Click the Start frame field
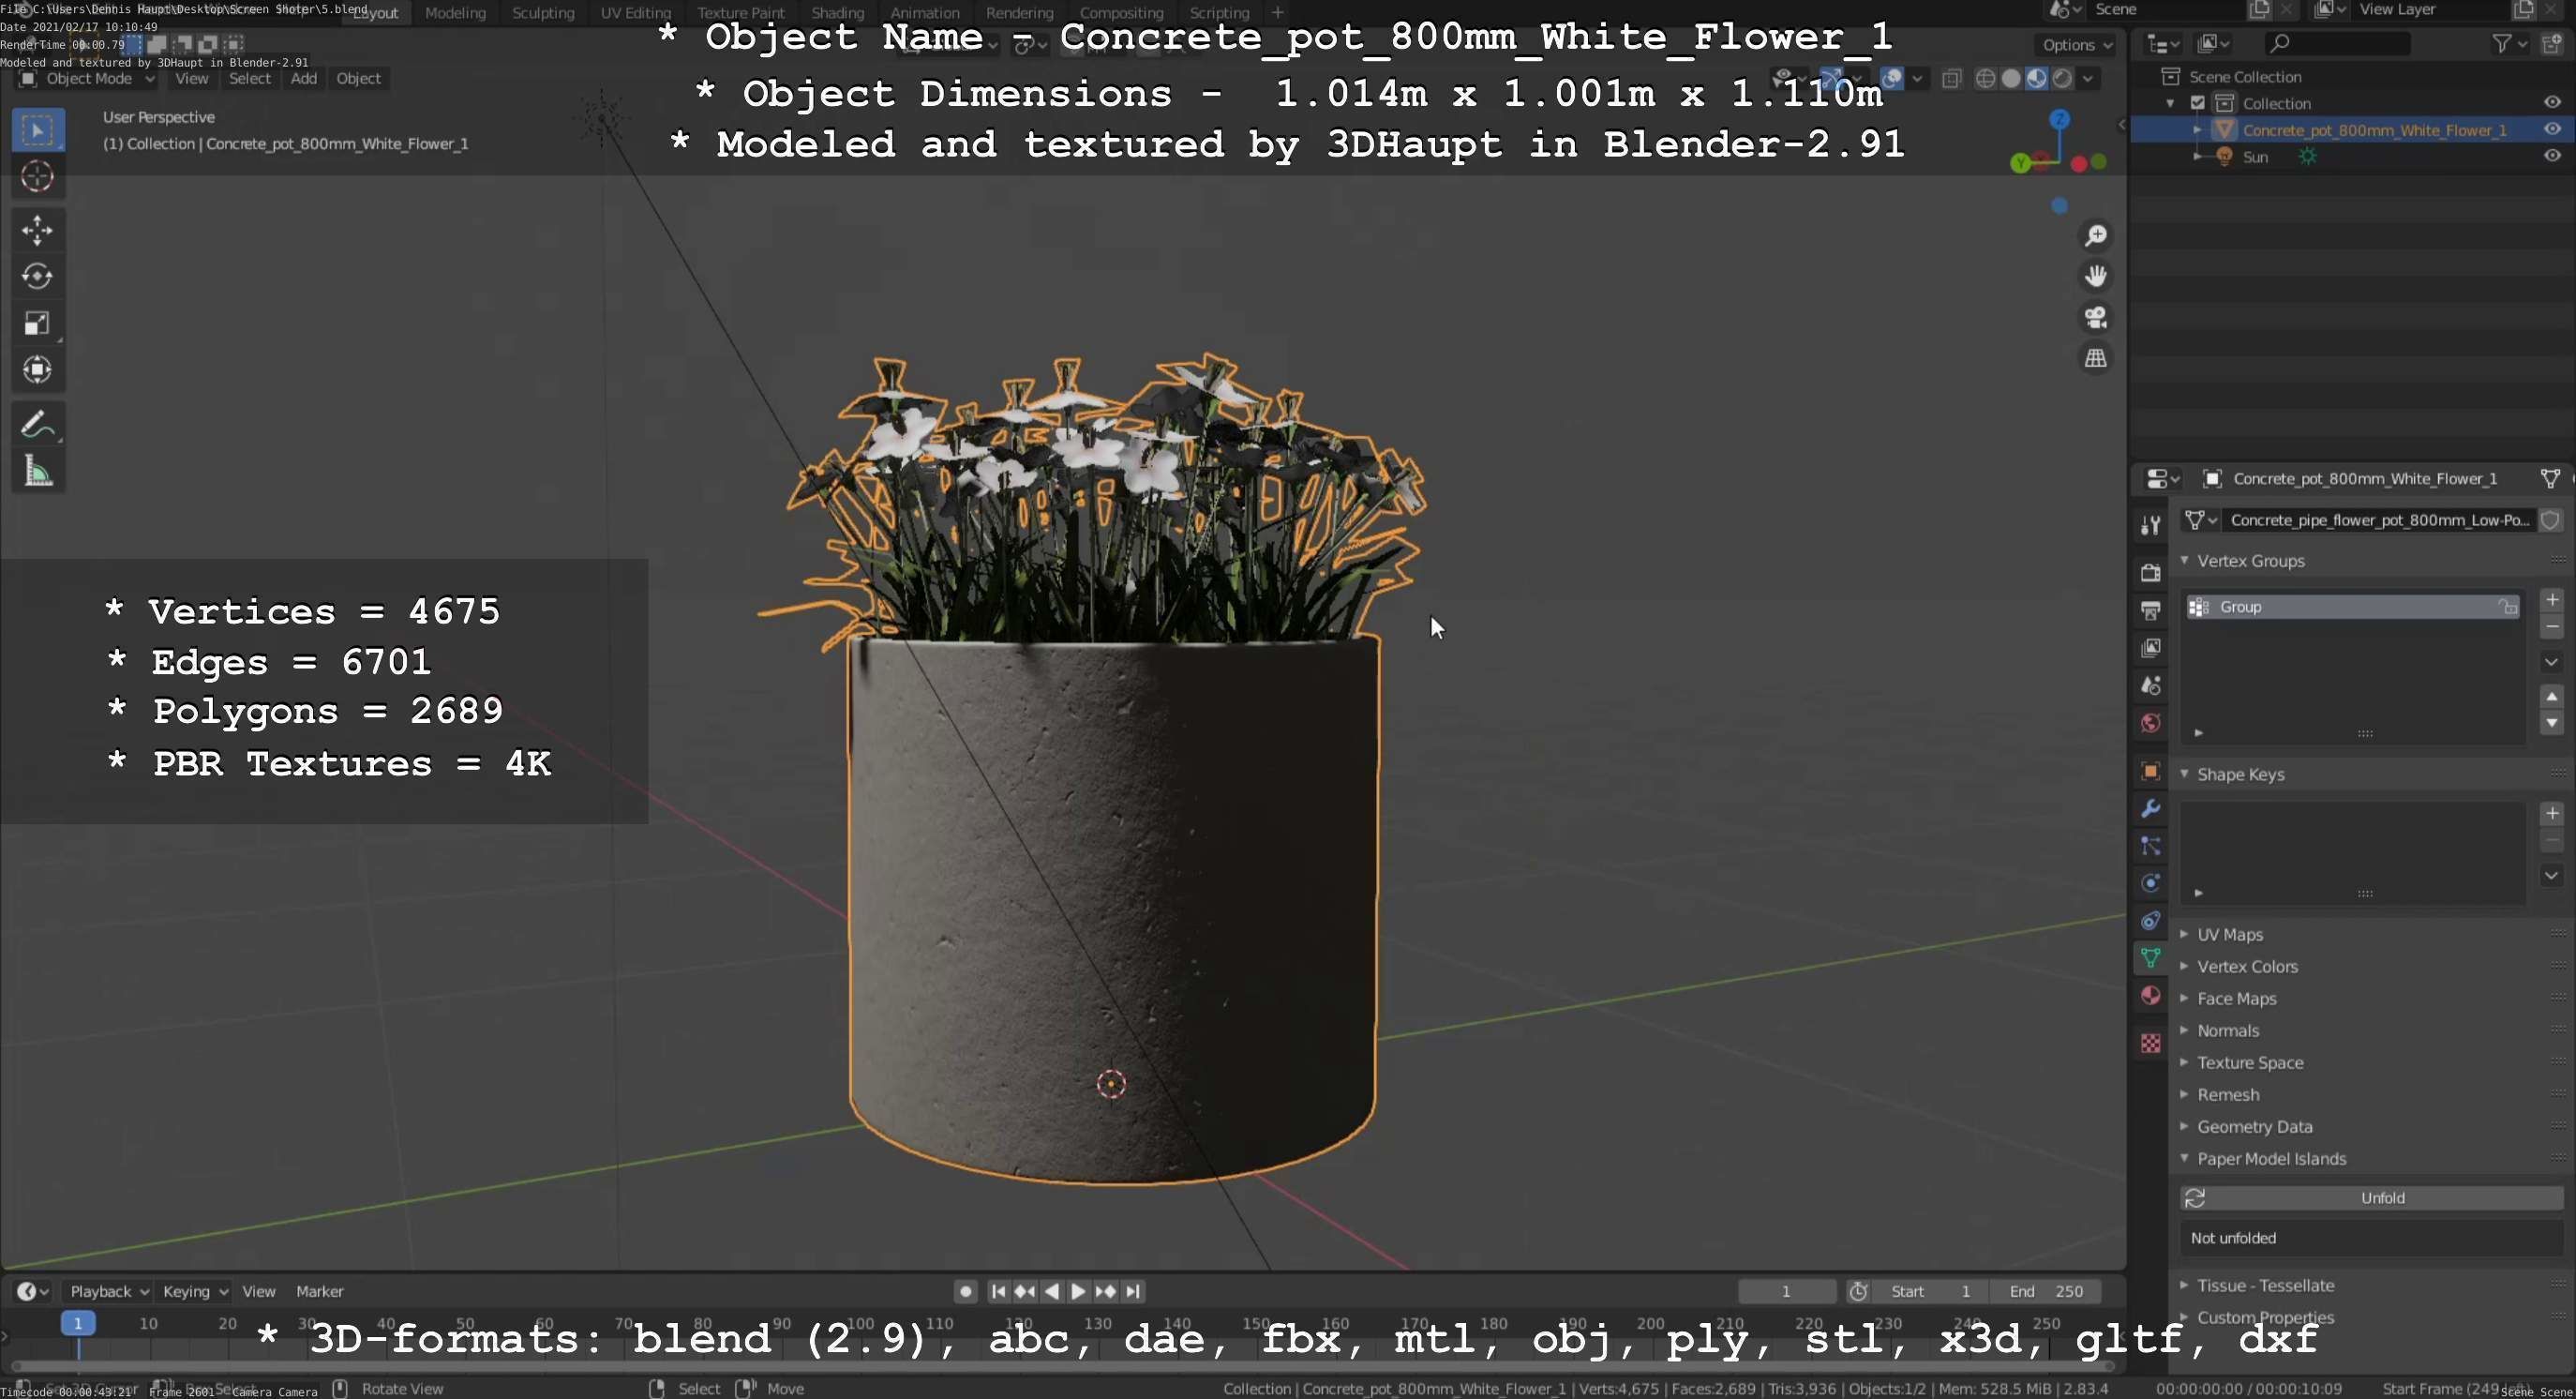Viewport: 2576px width, 1399px height. click(1930, 1291)
